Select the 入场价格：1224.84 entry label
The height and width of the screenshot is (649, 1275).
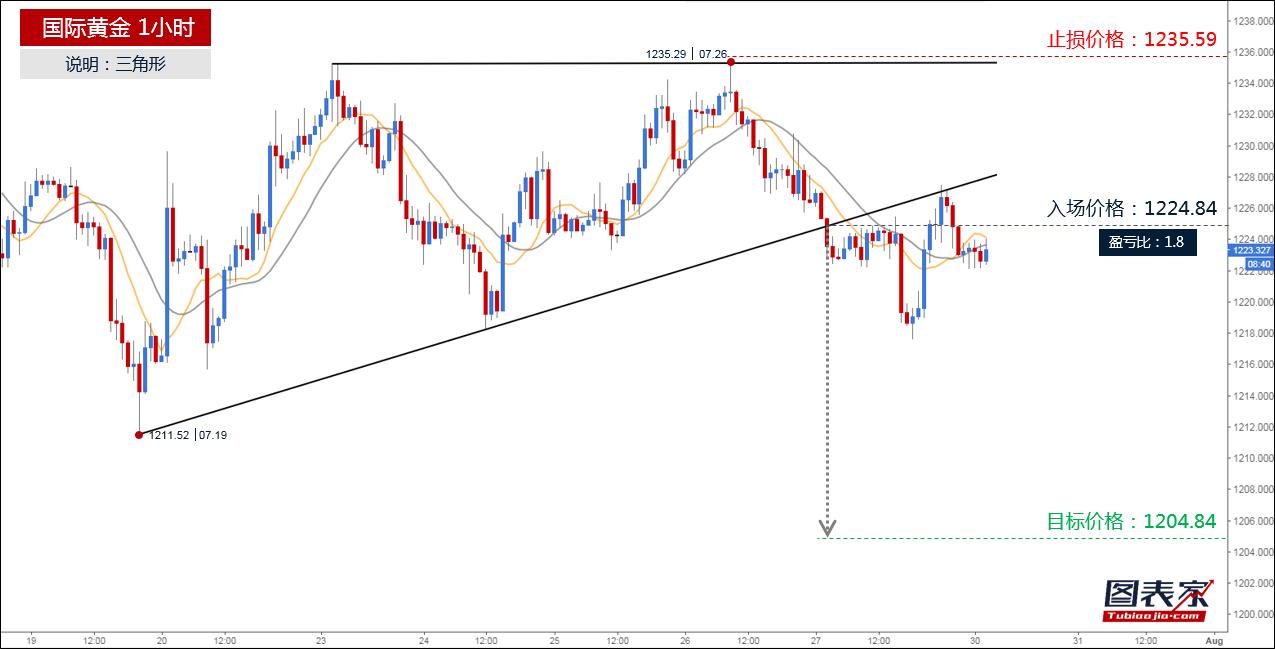(x=1131, y=209)
